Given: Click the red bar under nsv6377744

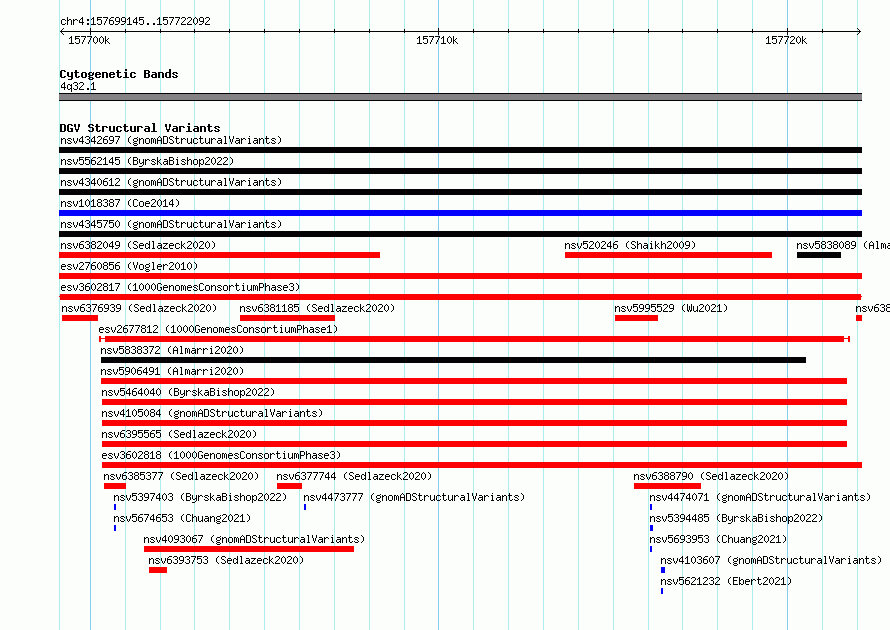Looking at the screenshot, I should 289,486.
